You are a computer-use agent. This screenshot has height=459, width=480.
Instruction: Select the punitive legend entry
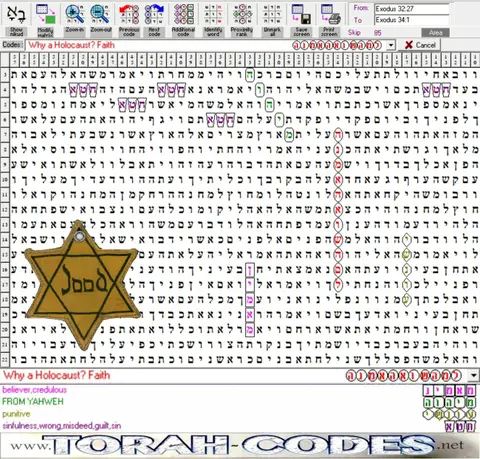coord(16,414)
